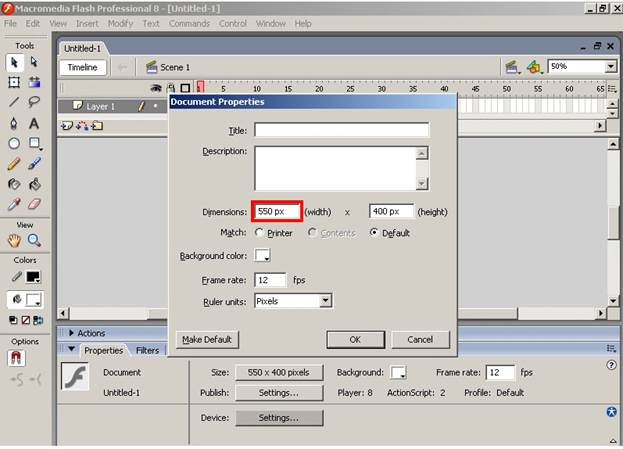This screenshot has height=449, width=623.
Task: Click the dialog Frame rate field
Action: click(x=270, y=280)
